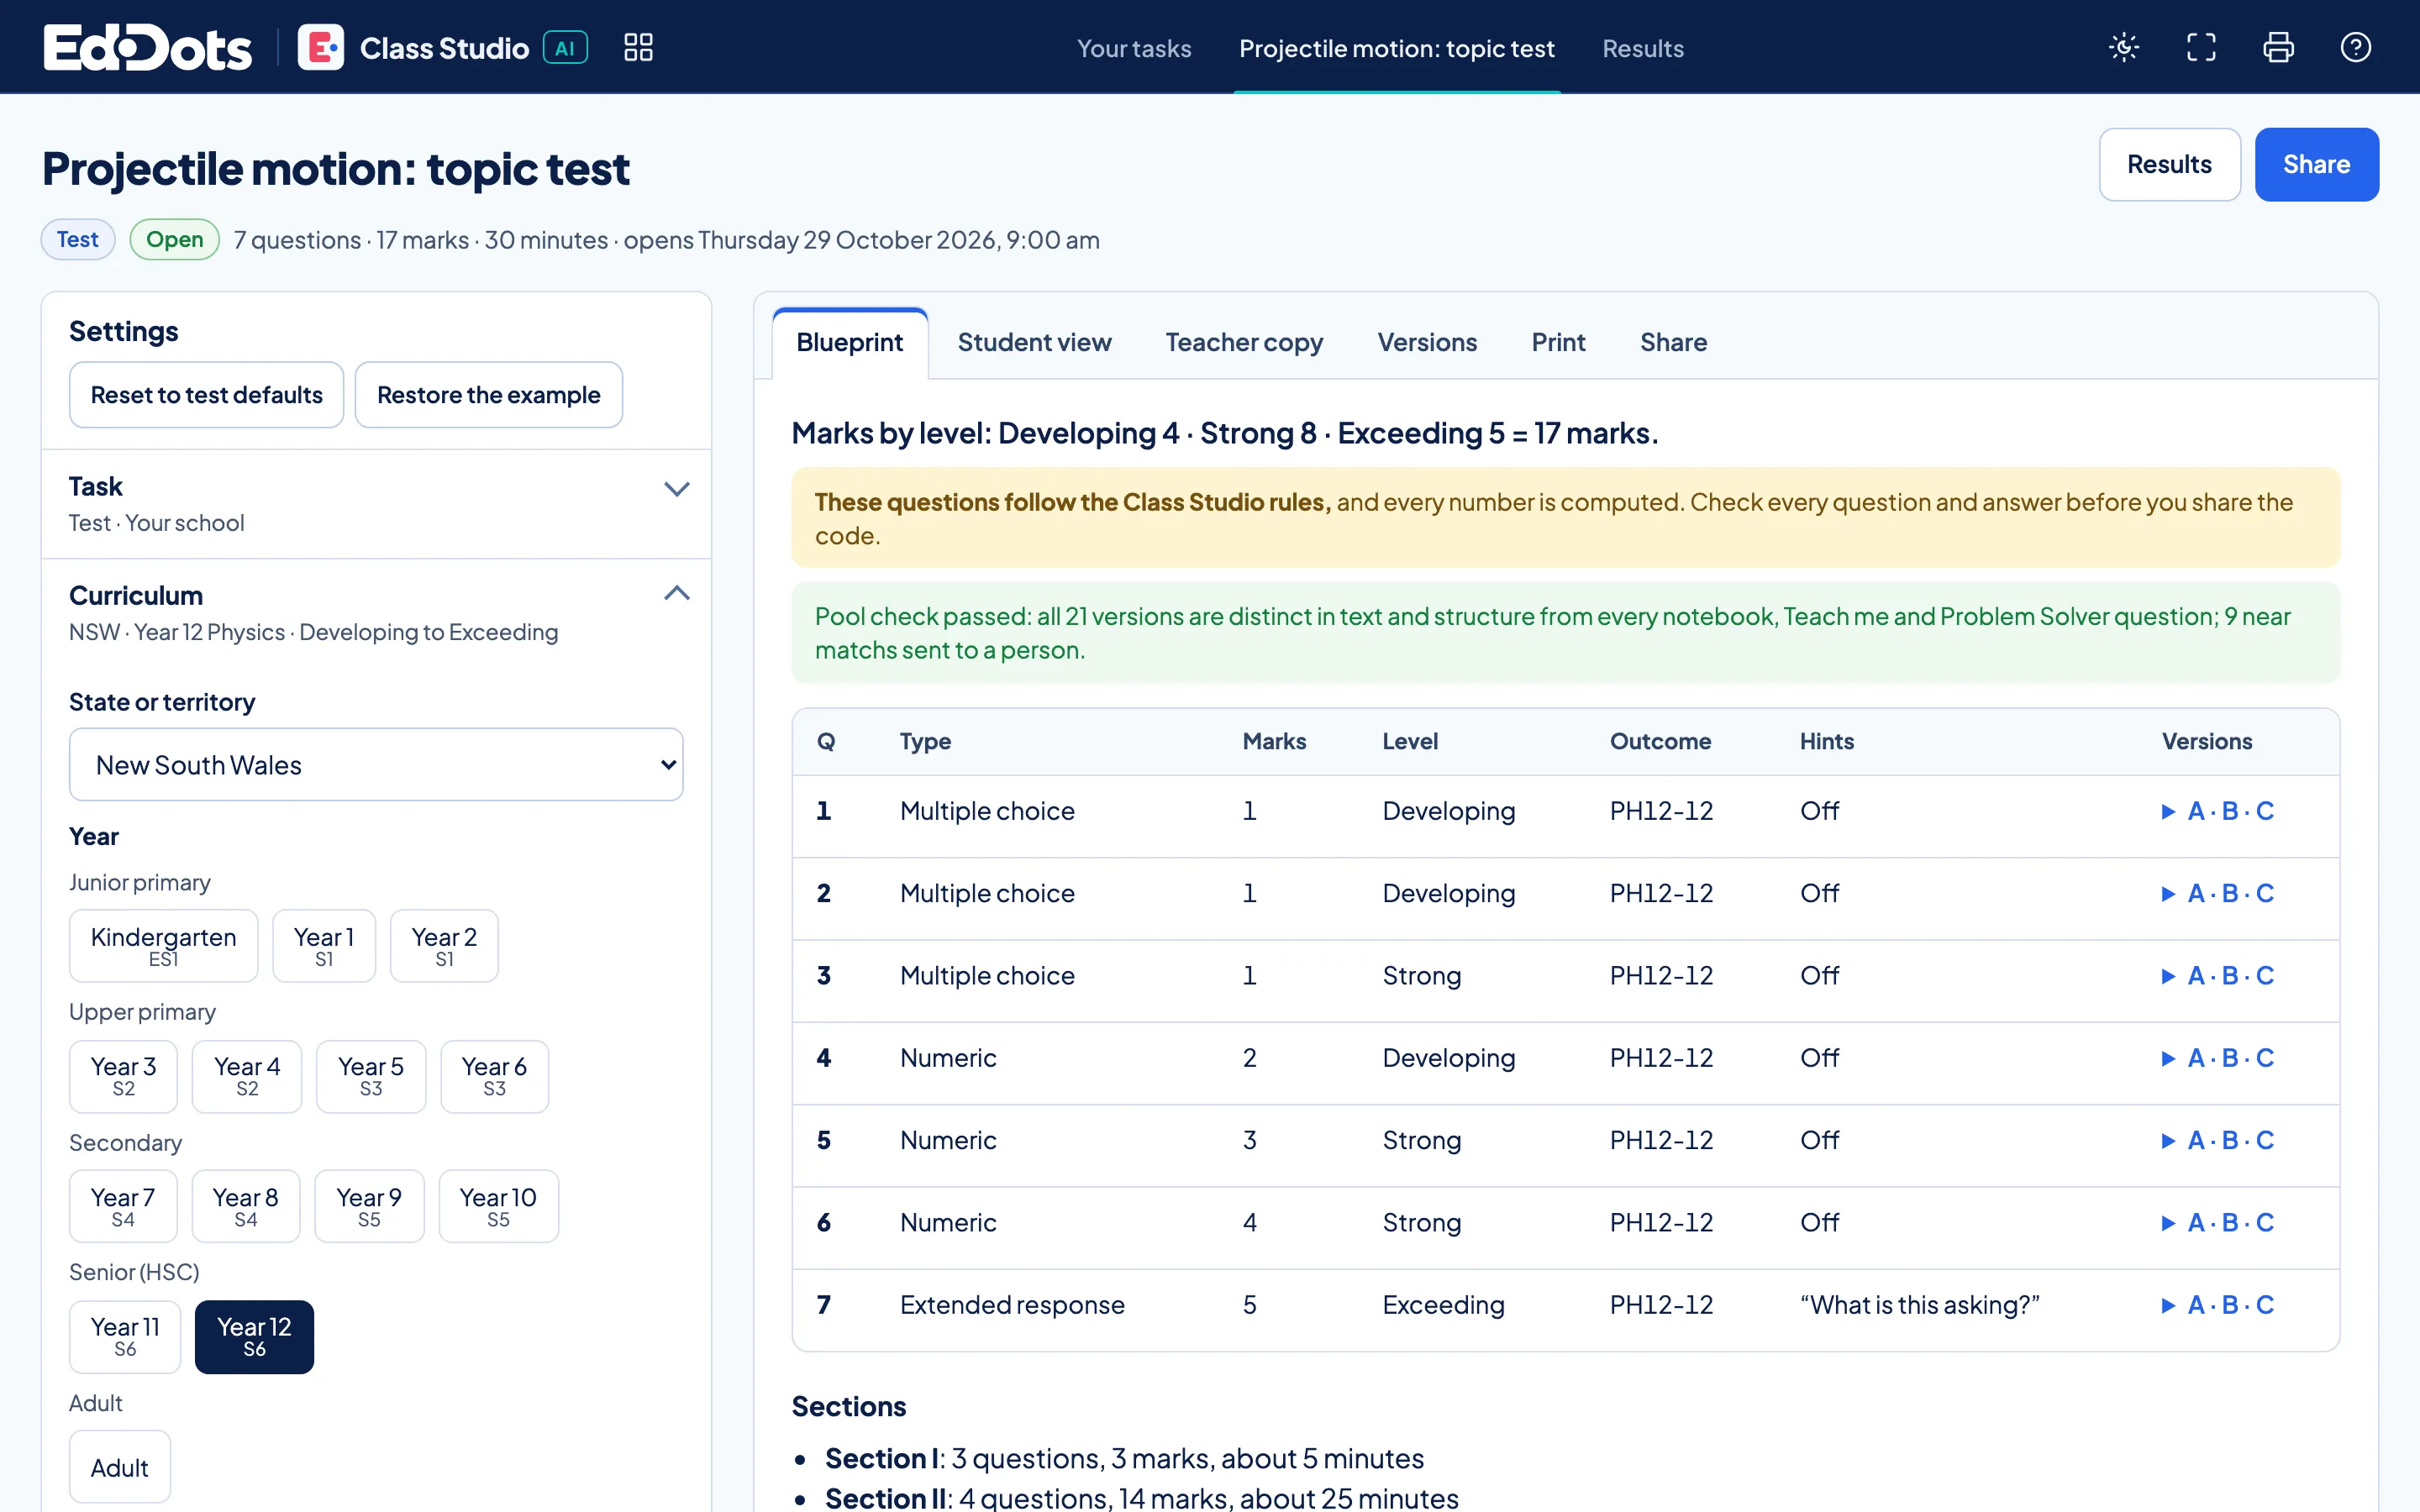The height and width of the screenshot is (1512, 2420).
Task: Select Year 12 year level
Action: pyautogui.click(x=254, y=1336)
